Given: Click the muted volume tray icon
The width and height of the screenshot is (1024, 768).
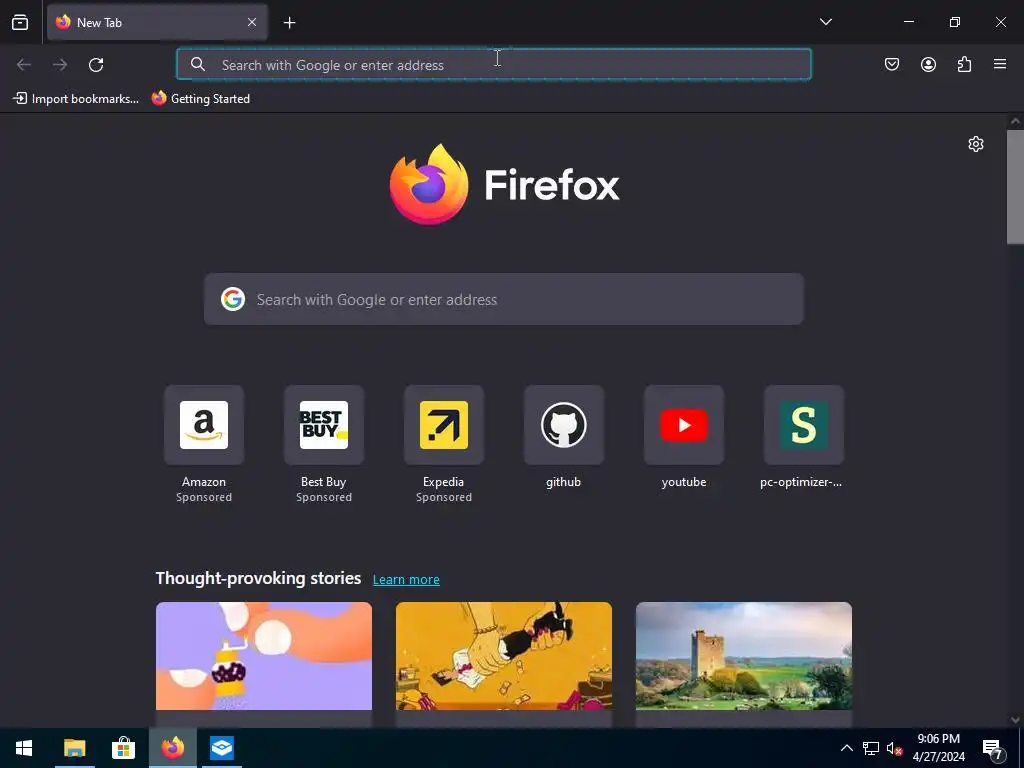Looking at the screenshot, I should click(894, 748).
